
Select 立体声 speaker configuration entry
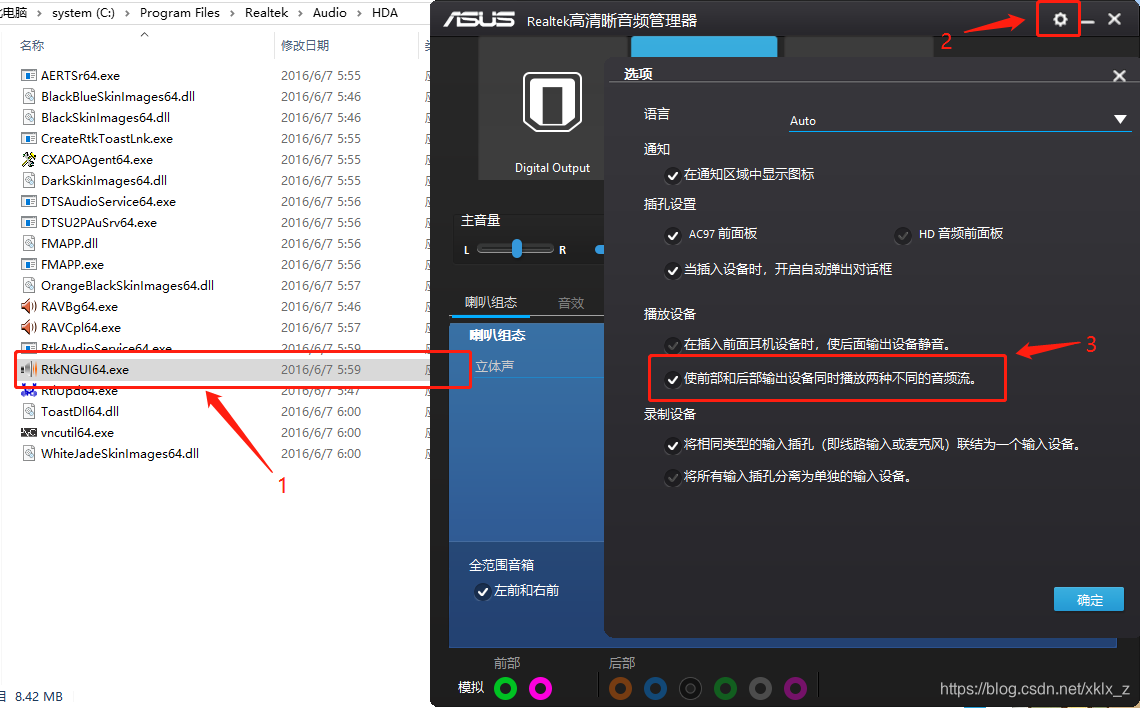pyautogui.click(x=494, y=366)
